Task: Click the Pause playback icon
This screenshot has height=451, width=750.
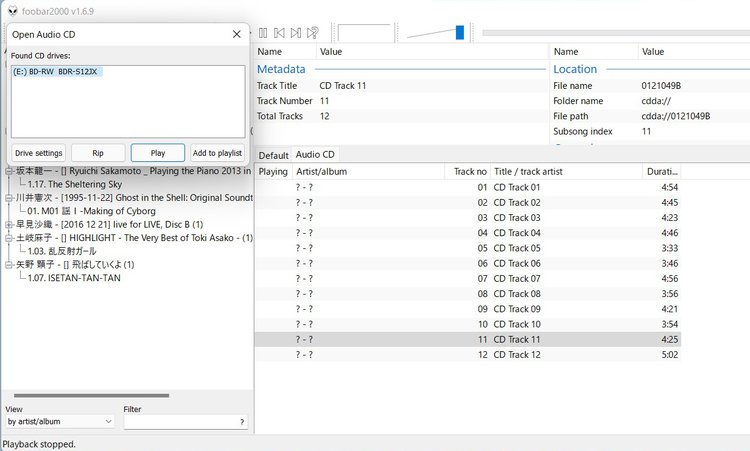Action: click(x=263, y=33)
